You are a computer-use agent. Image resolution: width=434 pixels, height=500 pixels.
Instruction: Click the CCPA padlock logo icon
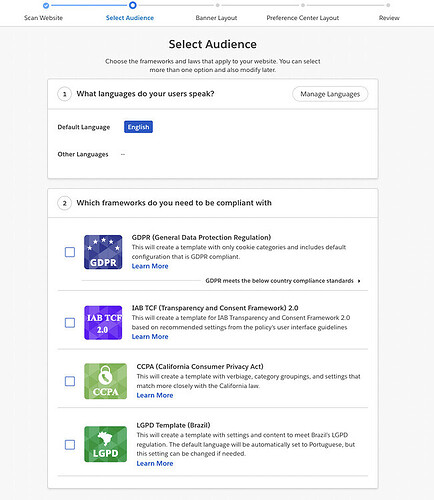tap(105, 381)
